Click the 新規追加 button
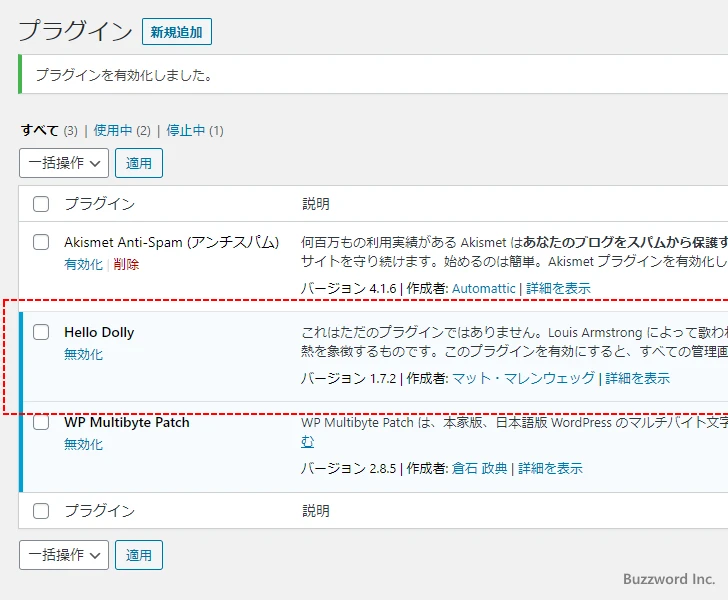 coord(177,32)
